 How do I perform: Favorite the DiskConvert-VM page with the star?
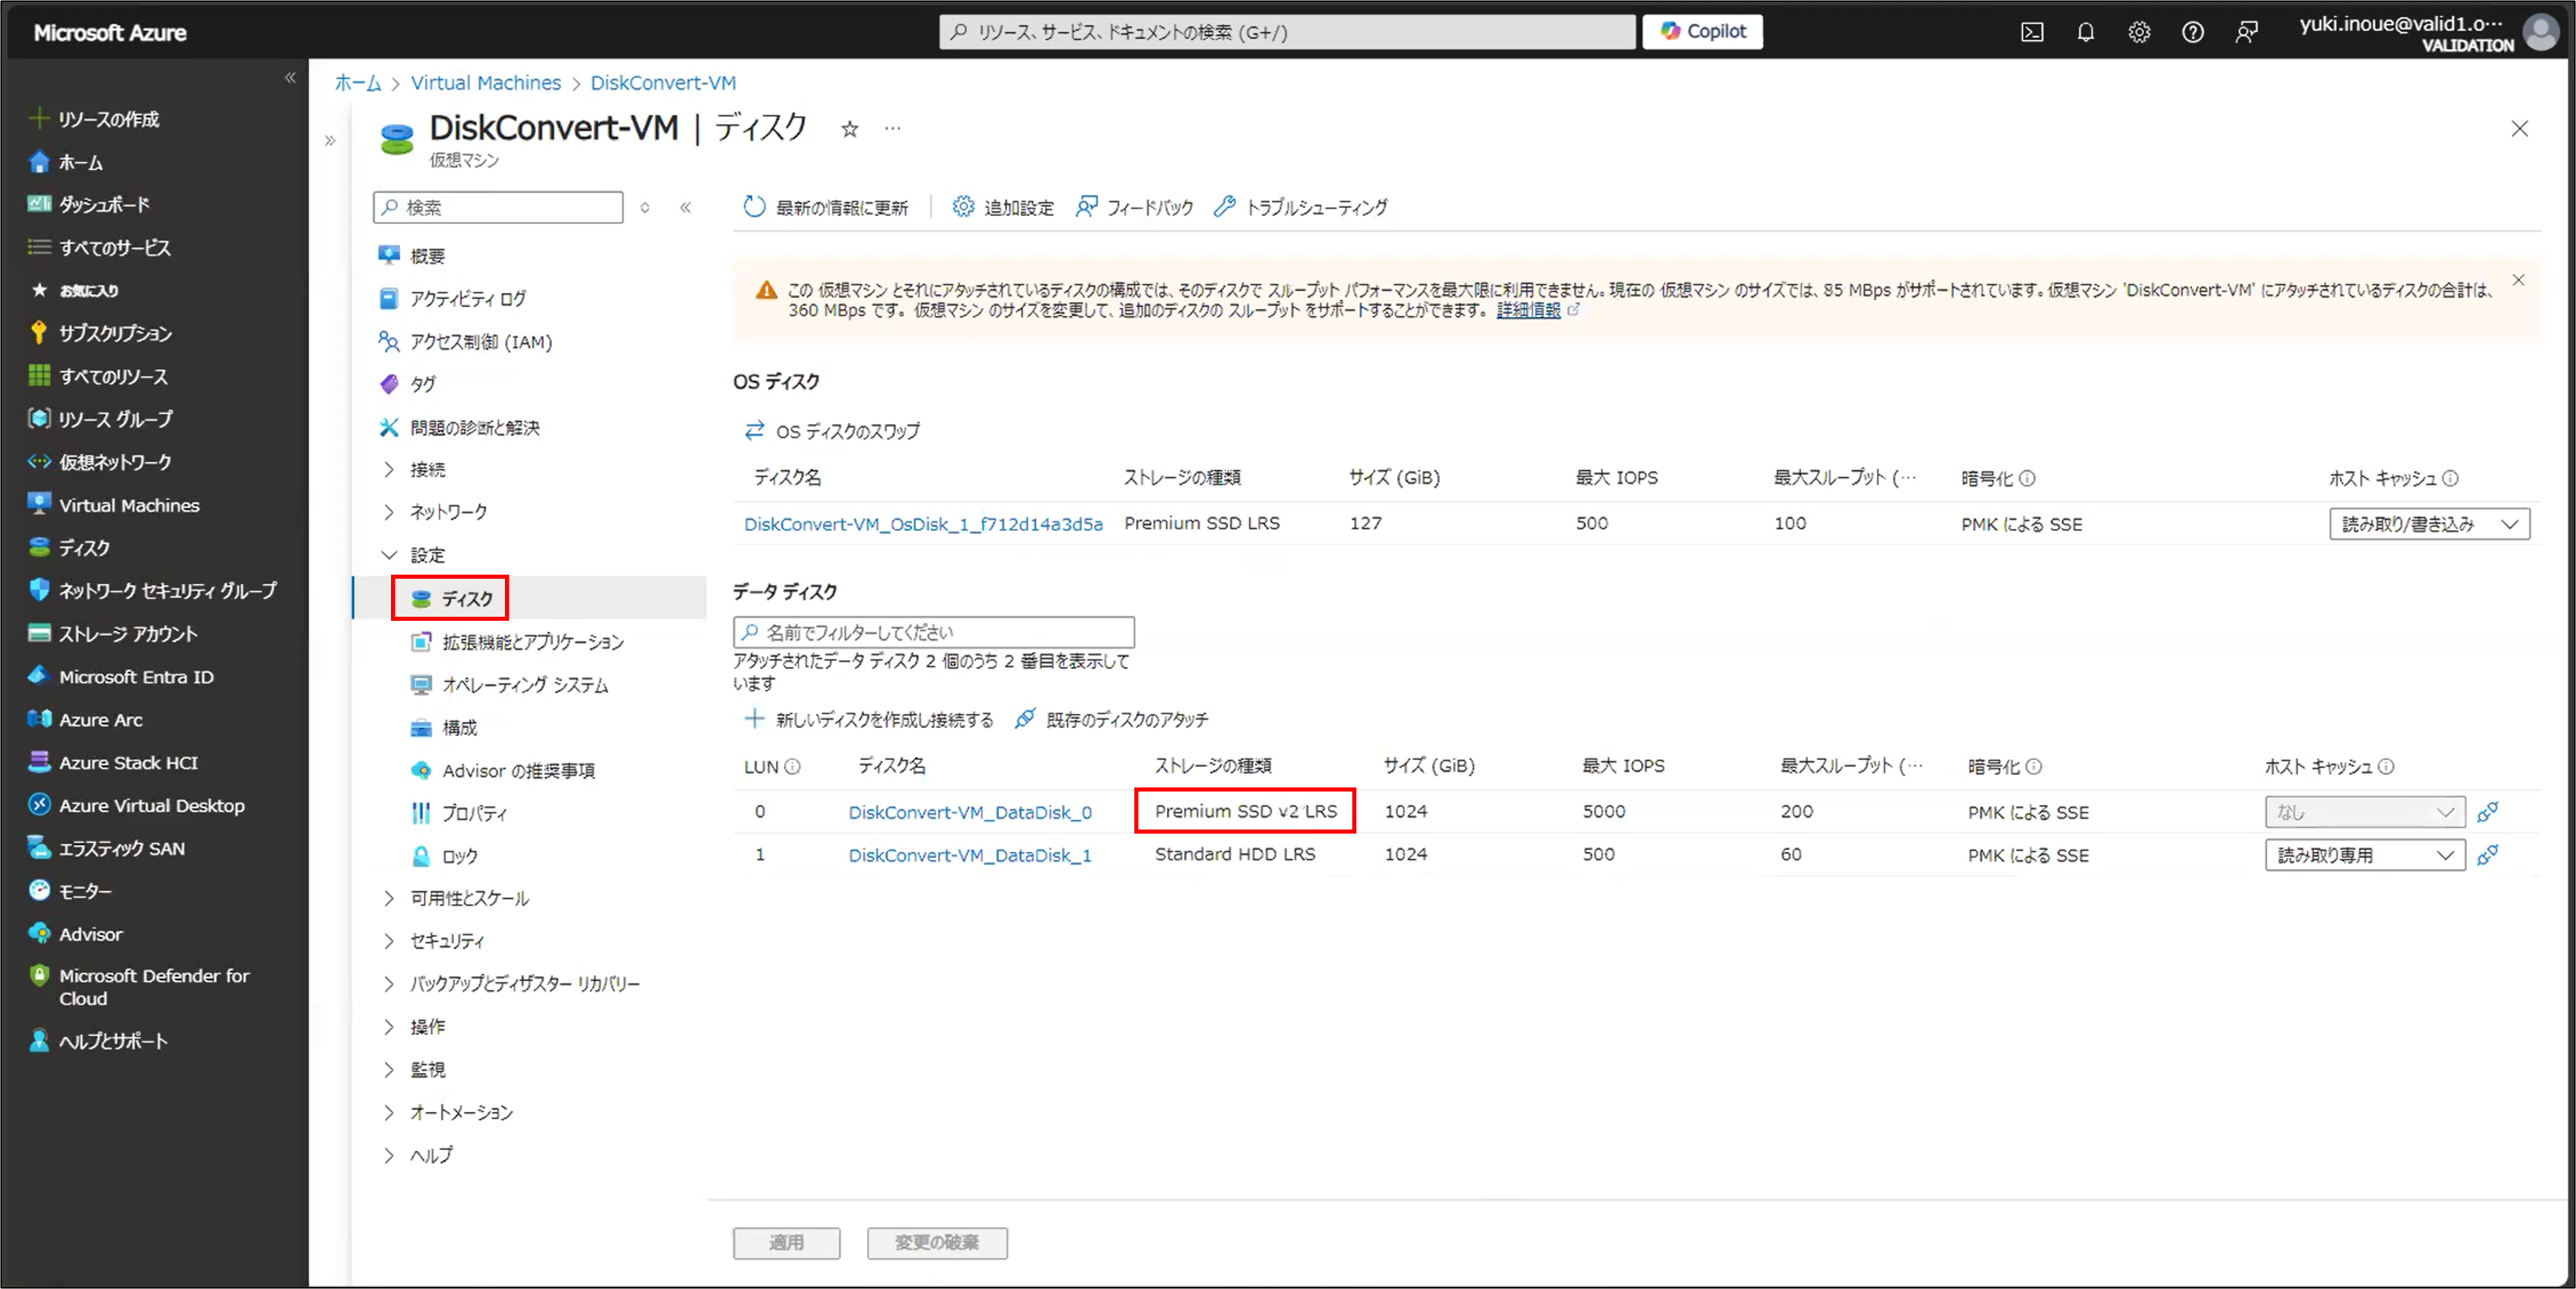[849, 129]
